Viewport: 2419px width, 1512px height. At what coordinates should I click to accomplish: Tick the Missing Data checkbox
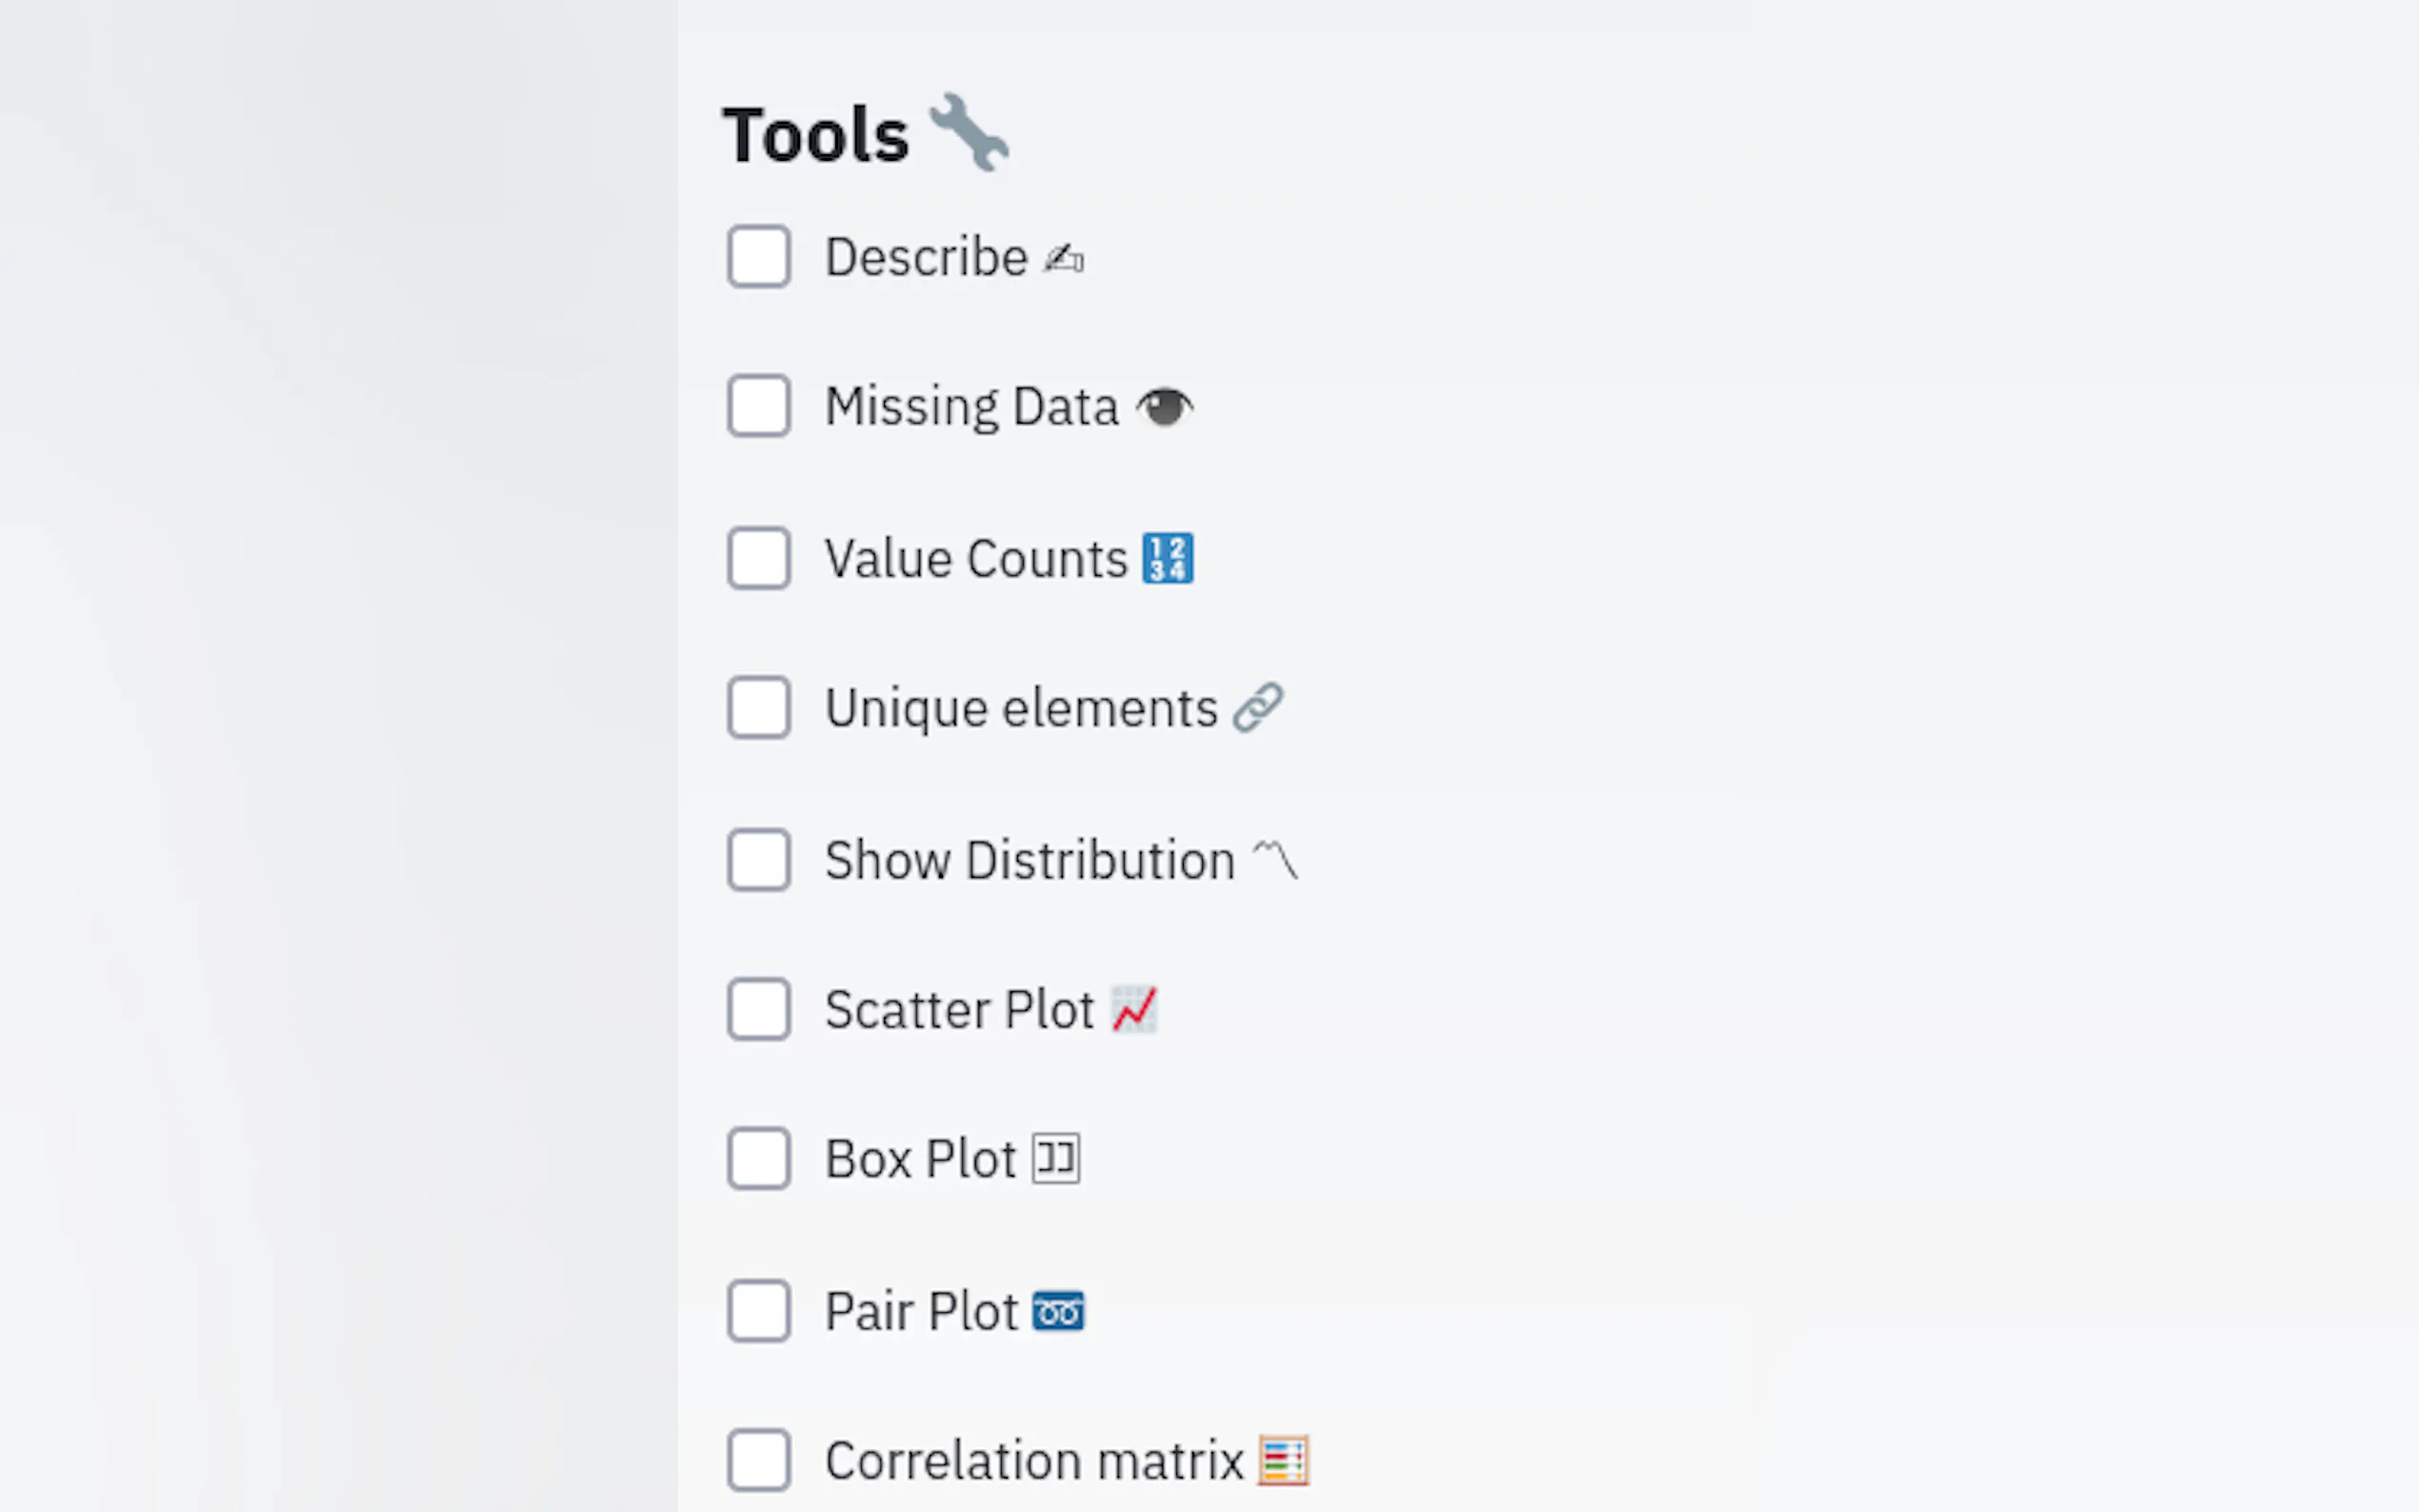click(759, 406)
